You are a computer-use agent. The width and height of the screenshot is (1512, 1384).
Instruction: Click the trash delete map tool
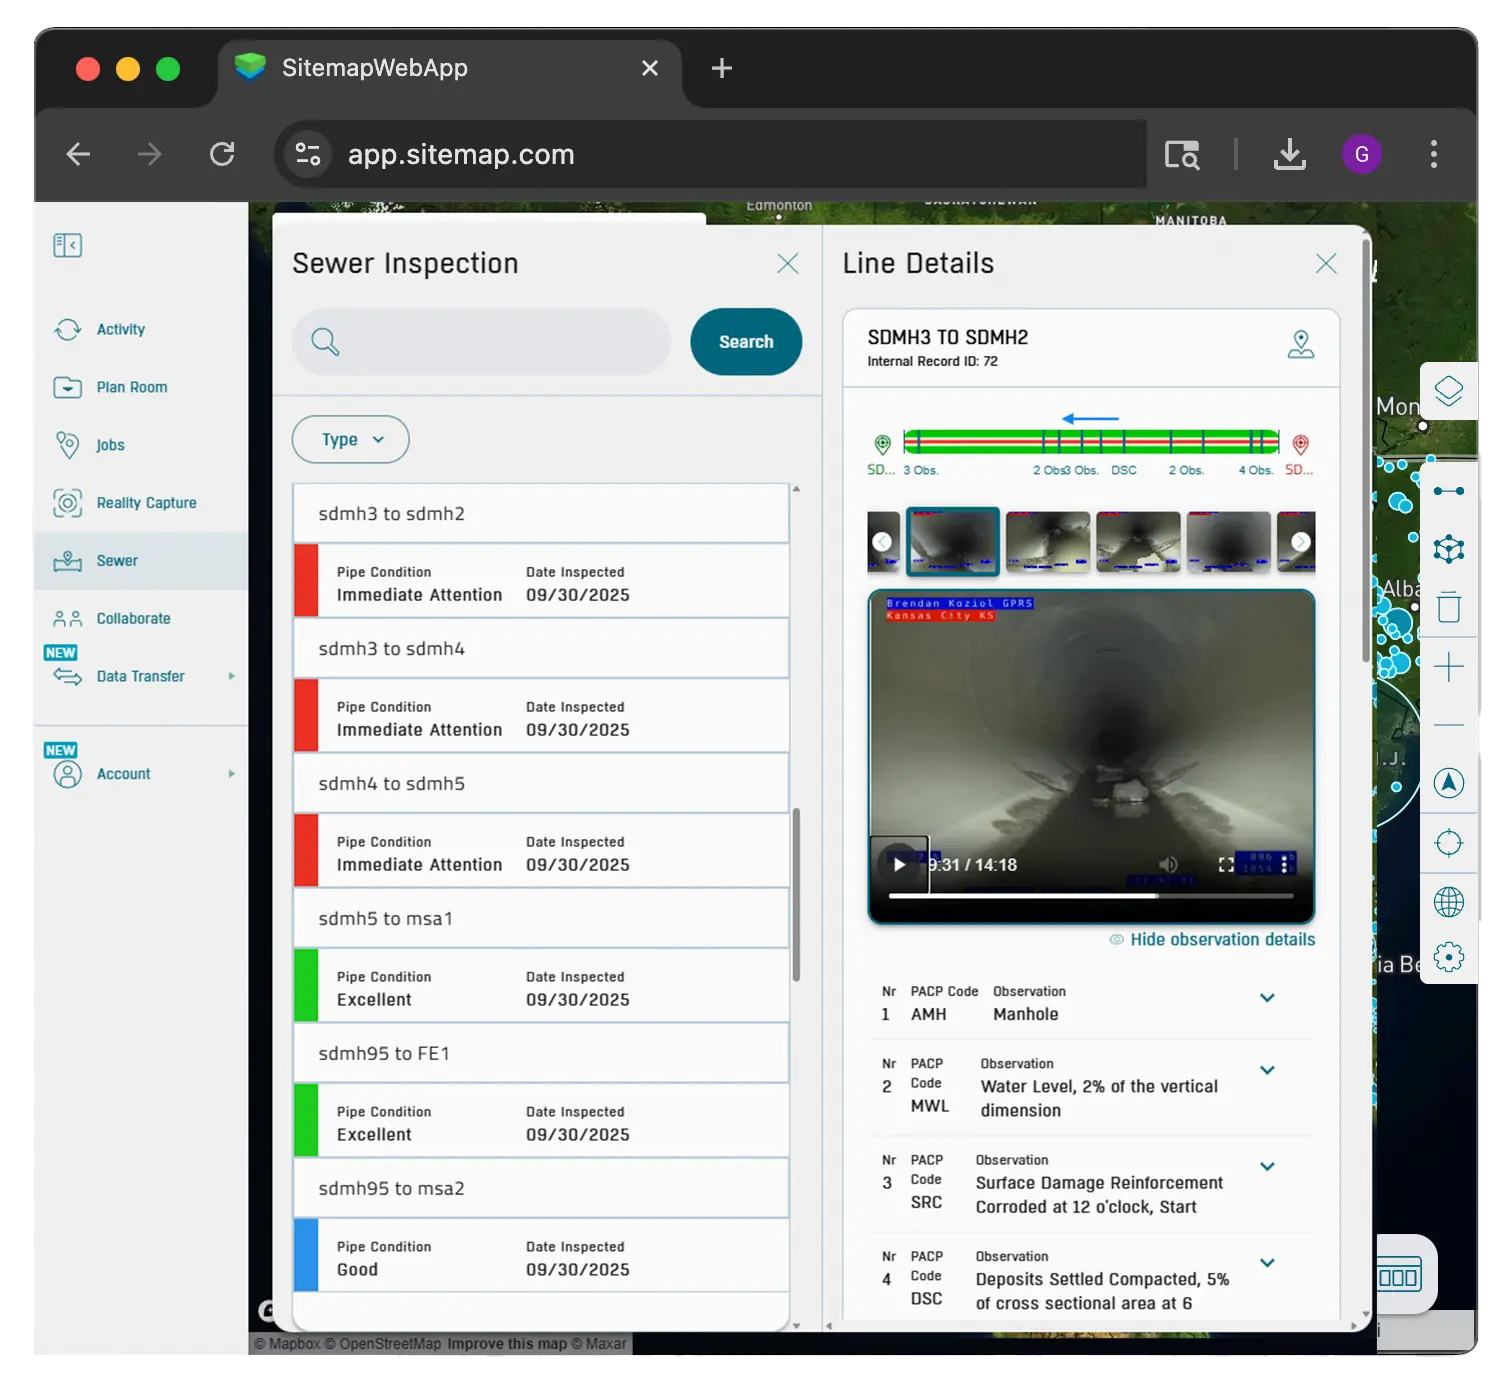(1449, 607)
